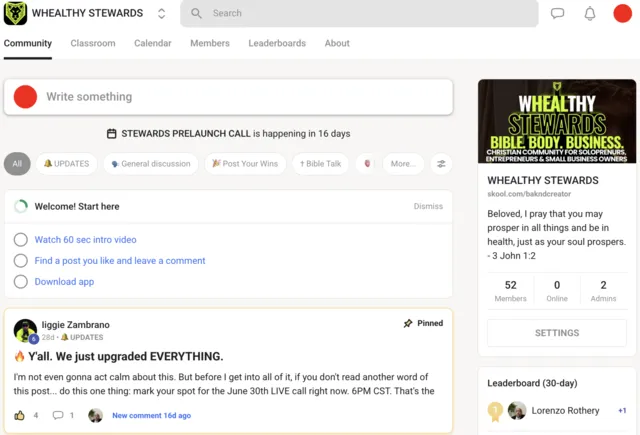Viewport: 640px width, 435px height.
Task: Dismiss the Welcome start here card
Action: point(428,206)
